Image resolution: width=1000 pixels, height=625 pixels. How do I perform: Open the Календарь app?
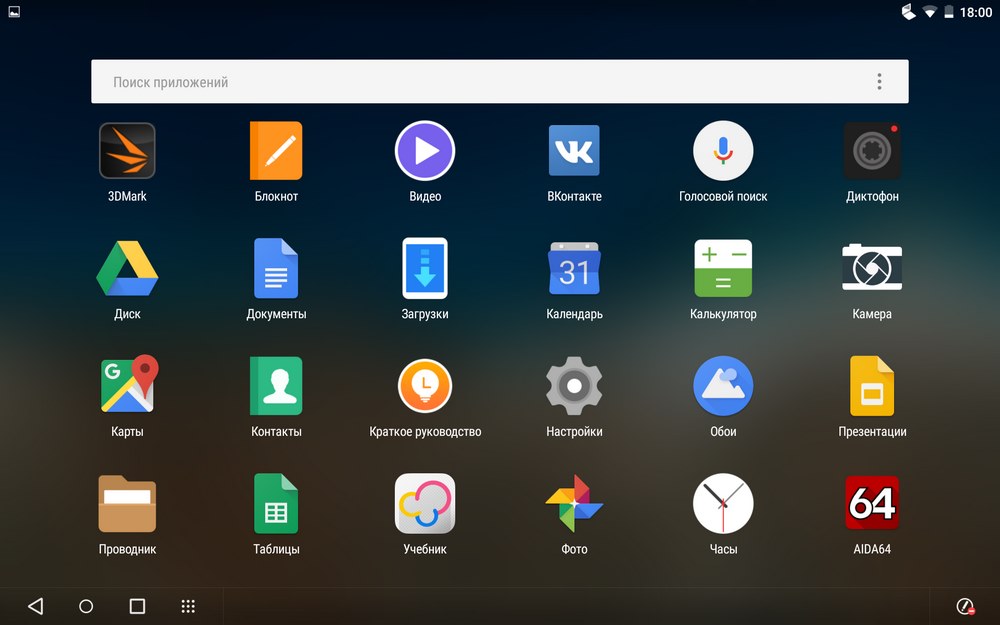tap(574, 268)
